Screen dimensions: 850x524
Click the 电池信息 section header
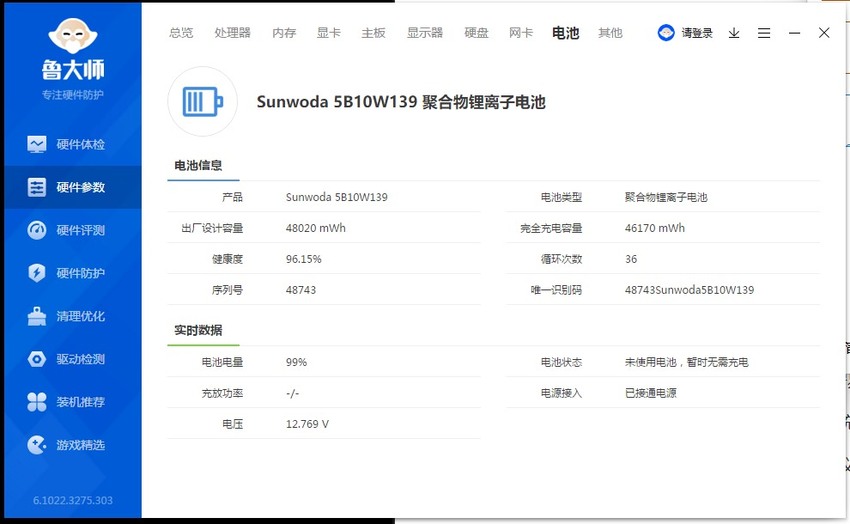coord(198,165)
